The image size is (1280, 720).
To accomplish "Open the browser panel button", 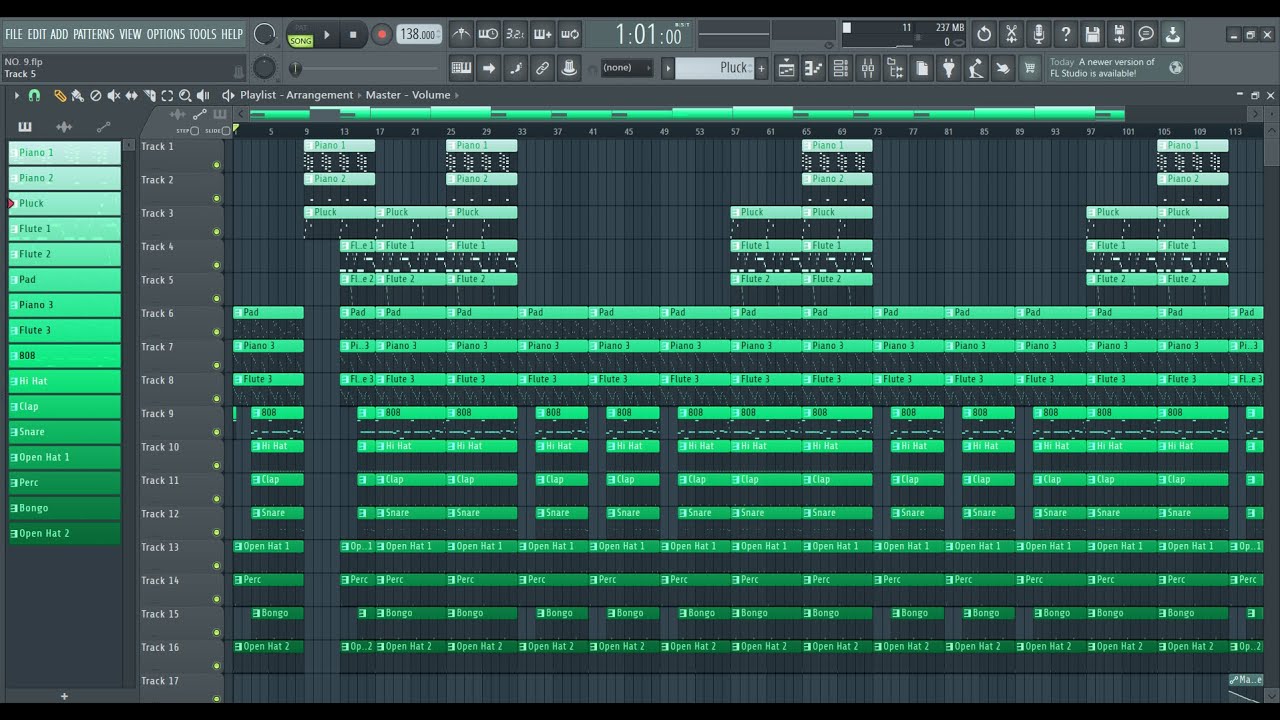I will point(895,68).
